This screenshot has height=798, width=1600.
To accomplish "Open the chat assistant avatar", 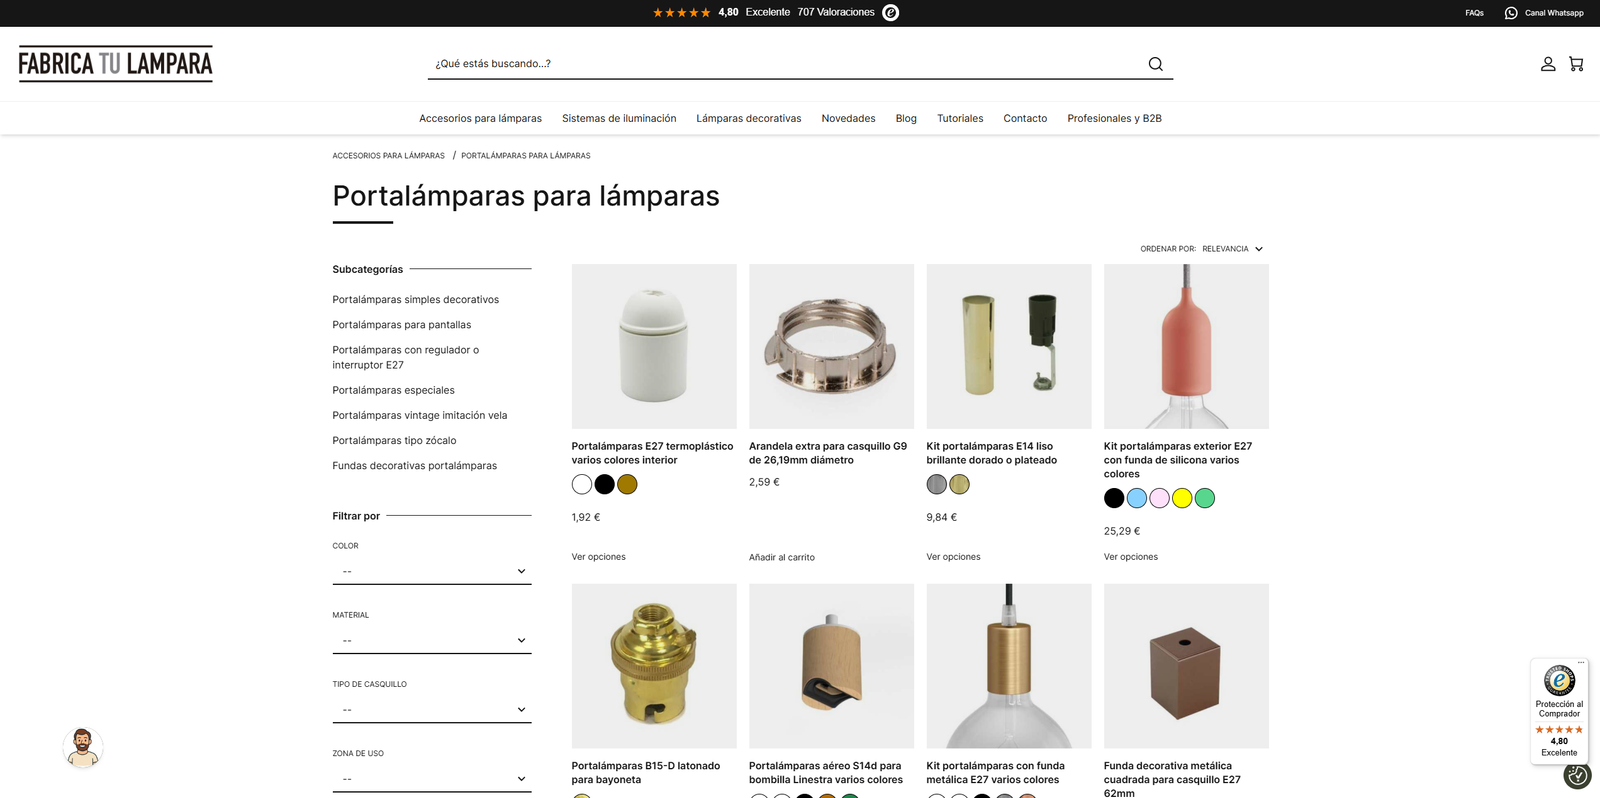I will [x=83, y=747].
